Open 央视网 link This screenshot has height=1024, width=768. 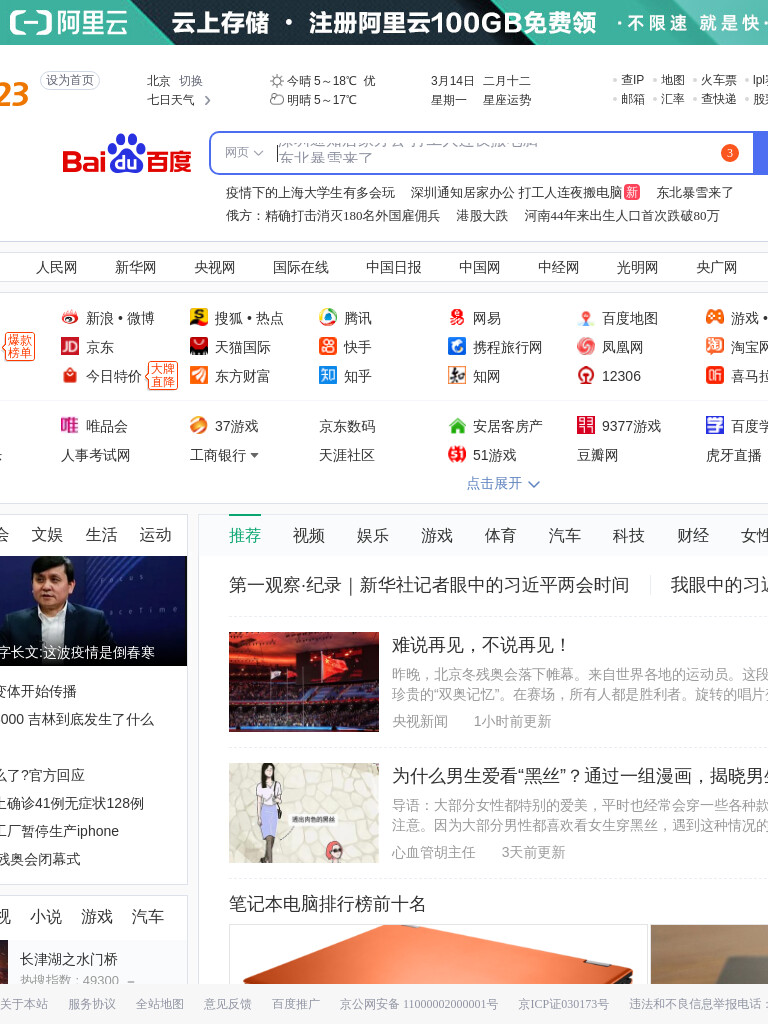click(214, 267)
